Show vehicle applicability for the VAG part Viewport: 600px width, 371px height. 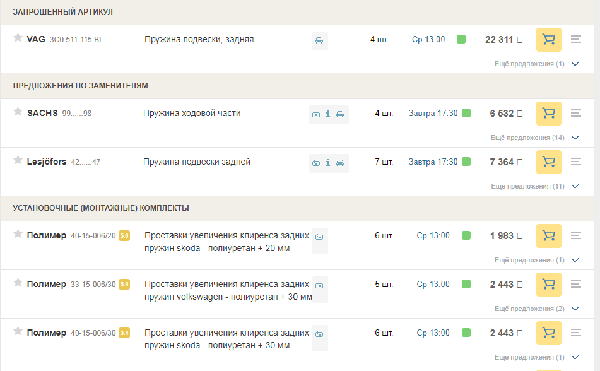[319, 41]
